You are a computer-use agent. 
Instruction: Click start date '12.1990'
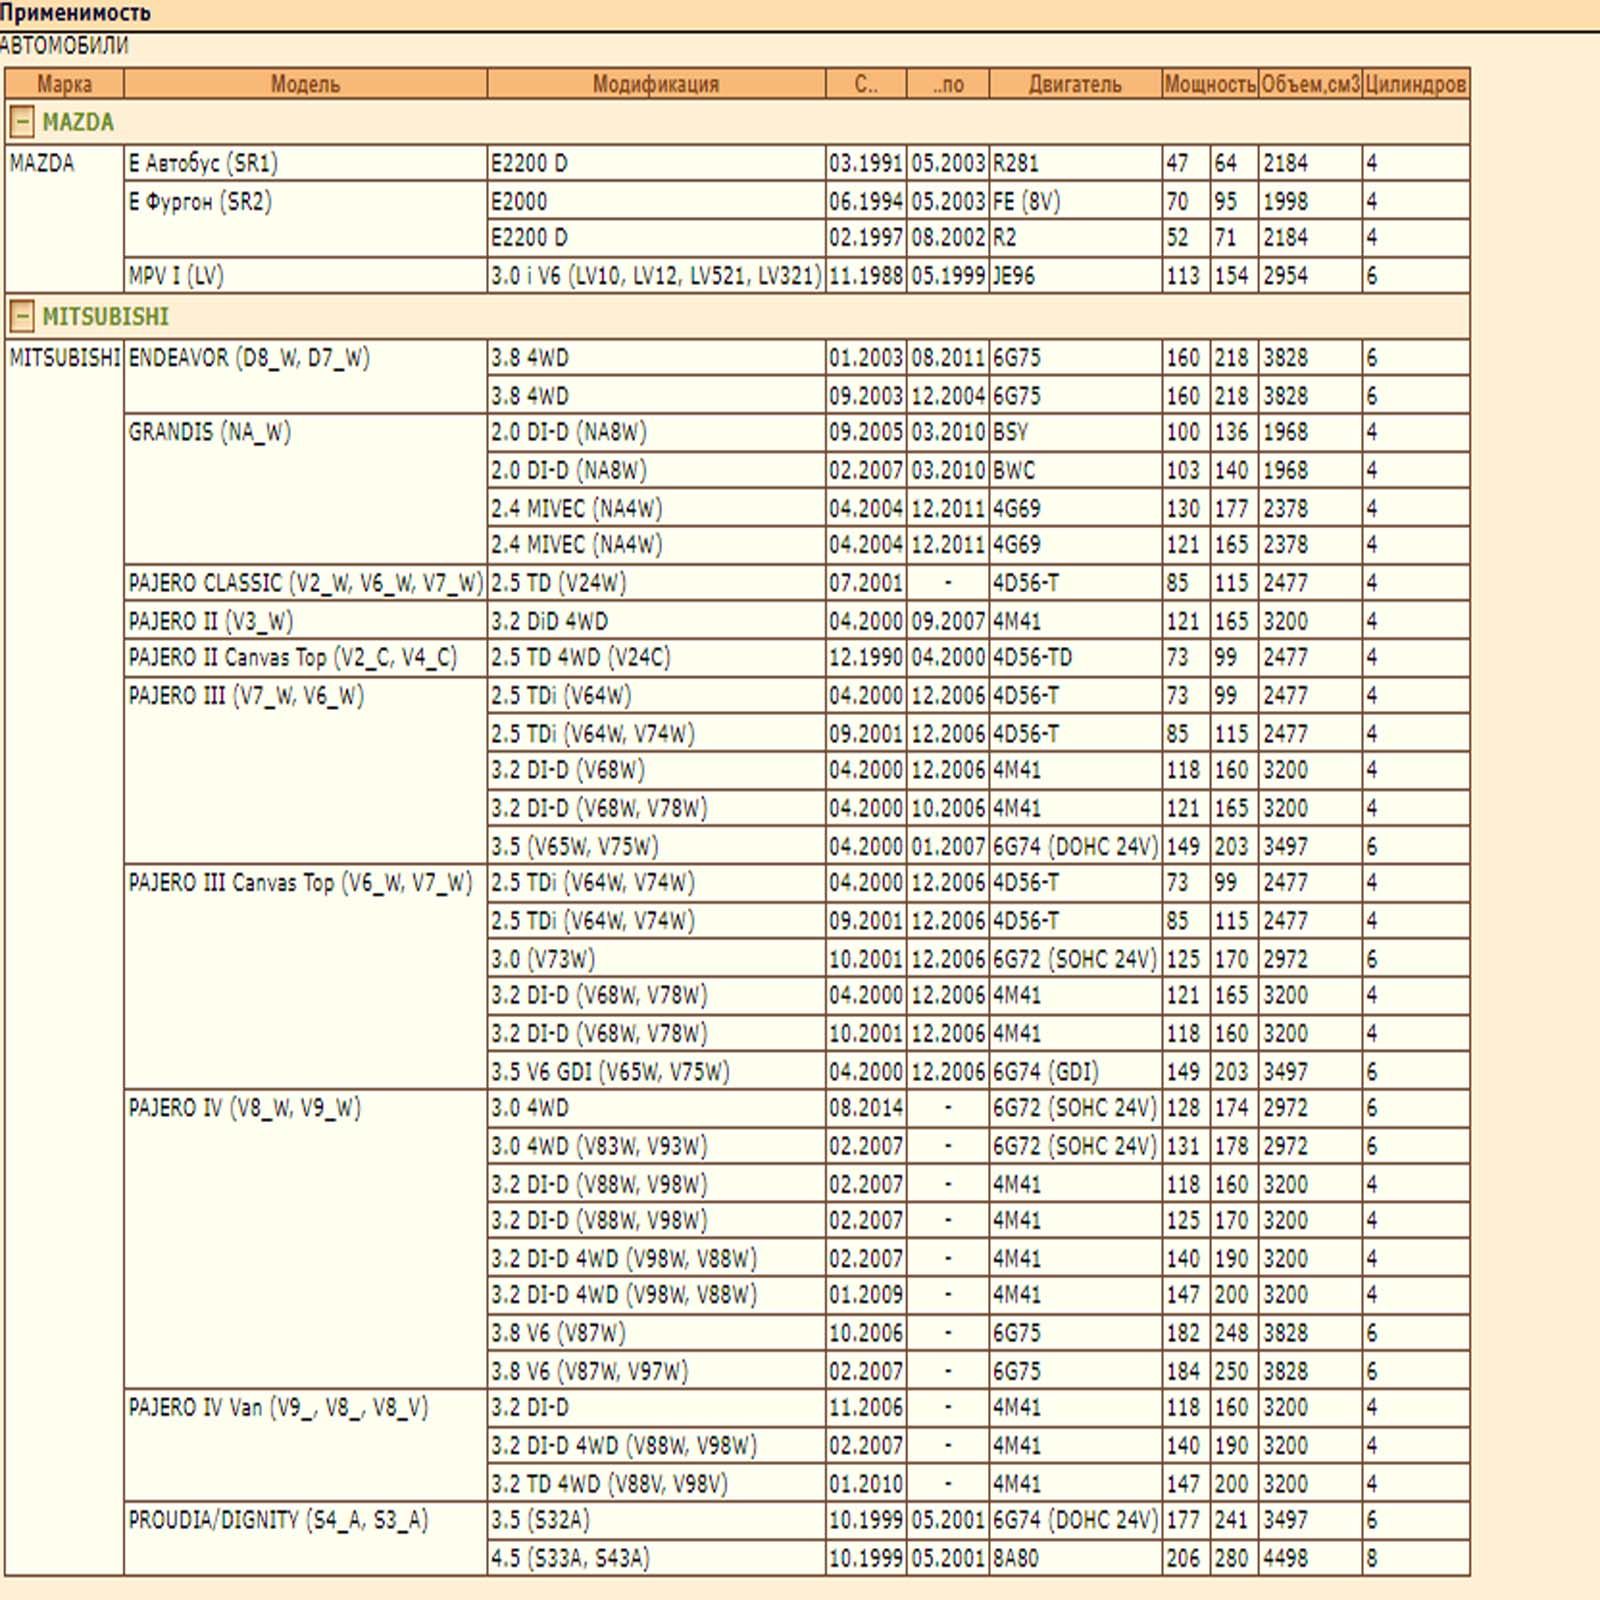coord(866,657)
